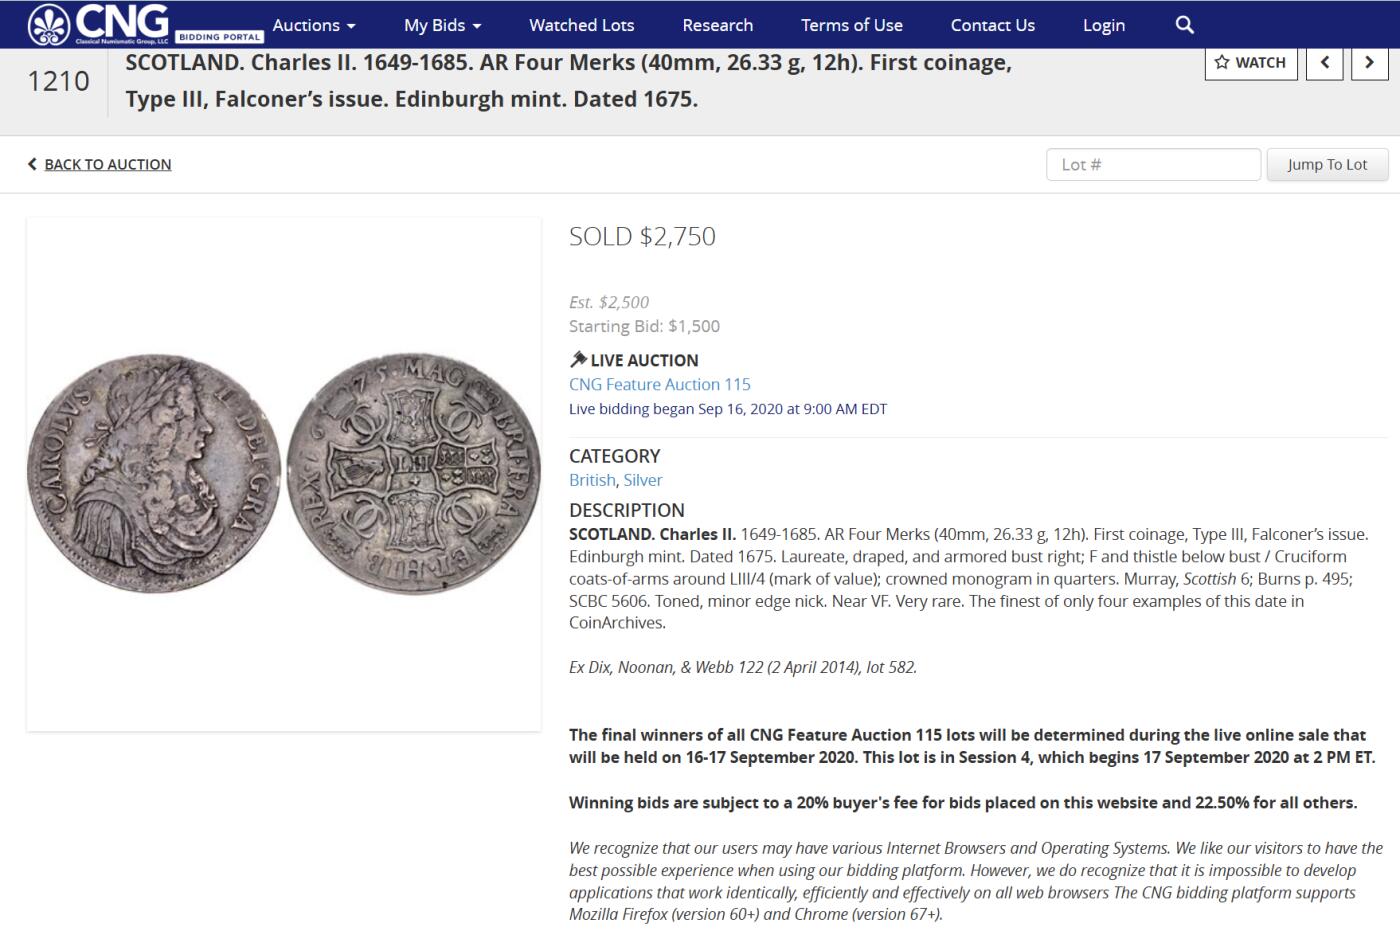Click the Jump To Lot button
This screenshot has width=1400, height=935.
(1327, 164)
